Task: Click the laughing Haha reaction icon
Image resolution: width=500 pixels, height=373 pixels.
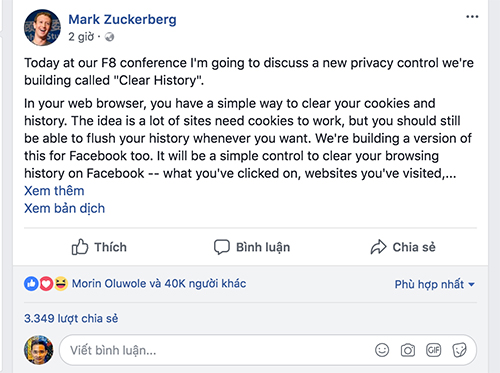Action: [61, 284]
